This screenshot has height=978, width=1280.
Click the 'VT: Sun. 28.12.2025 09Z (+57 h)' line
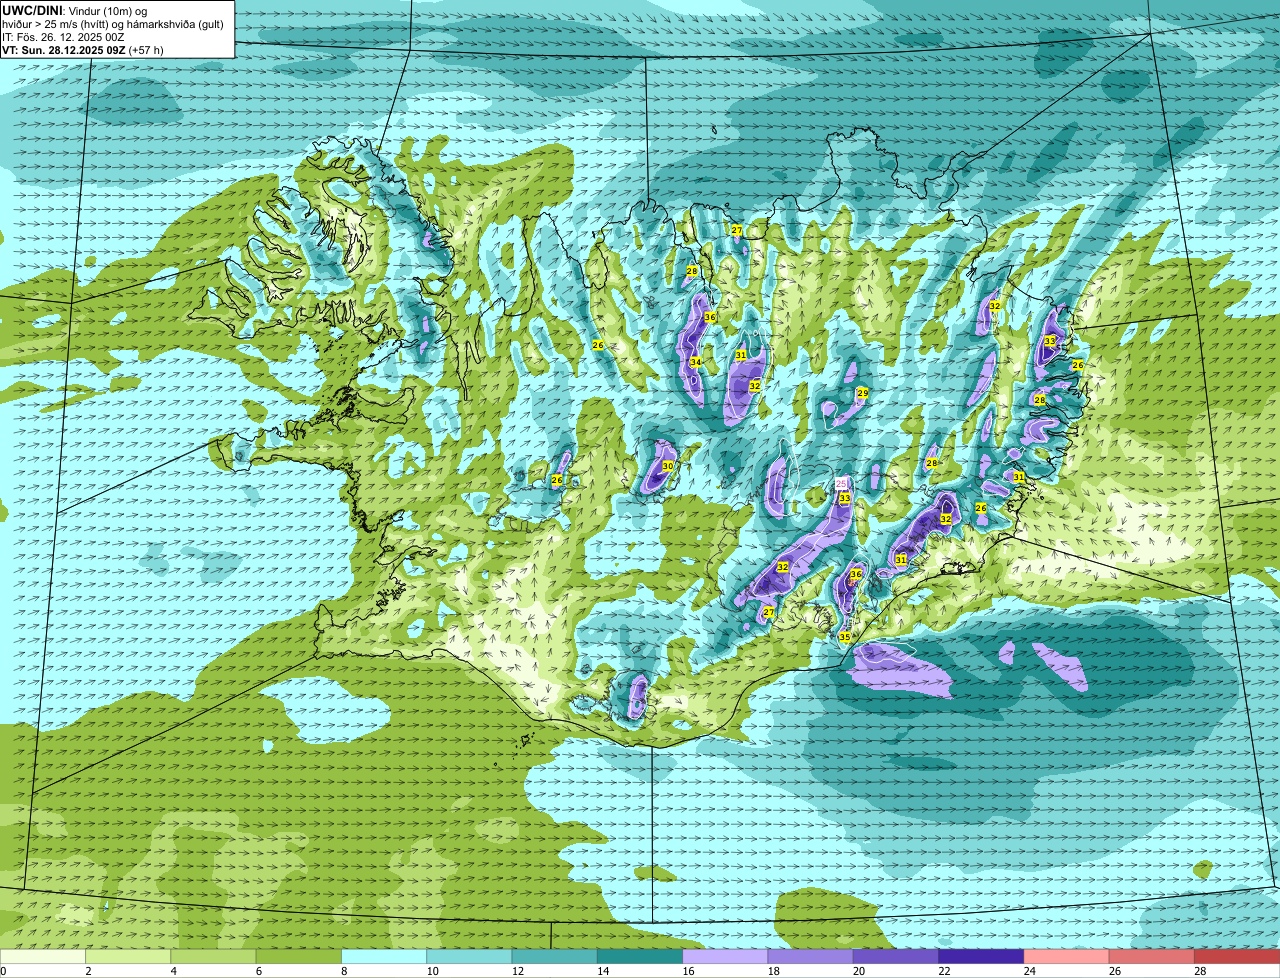coord(83,49)
